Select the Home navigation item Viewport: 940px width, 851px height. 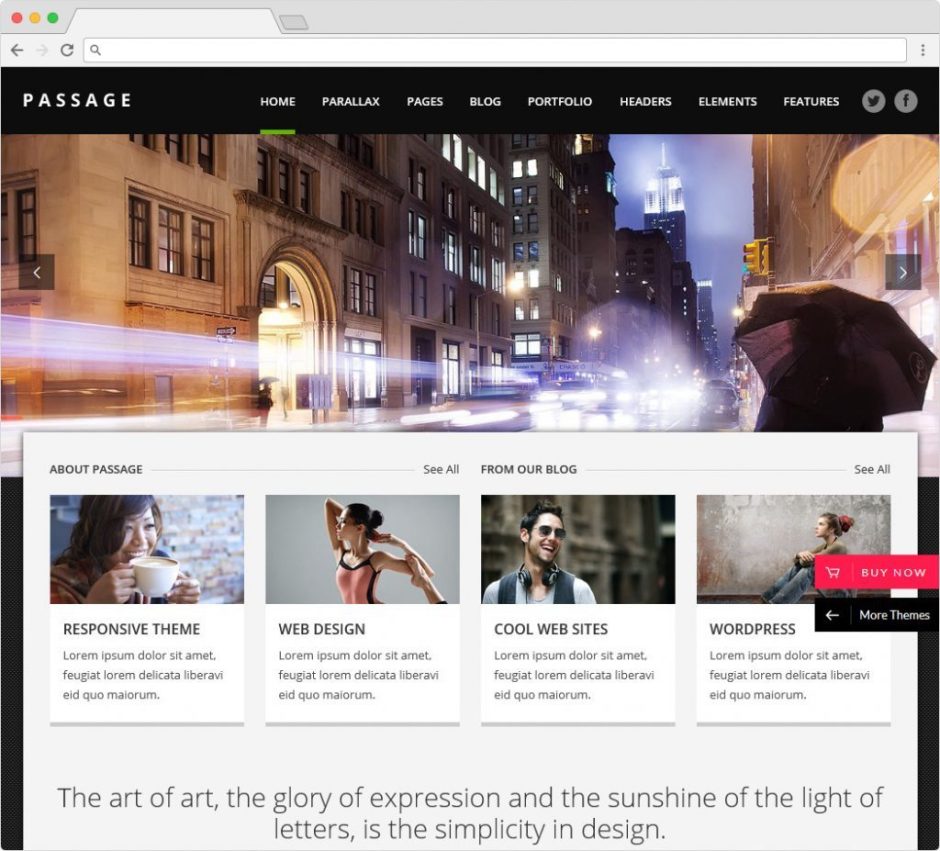pos(278,101)
